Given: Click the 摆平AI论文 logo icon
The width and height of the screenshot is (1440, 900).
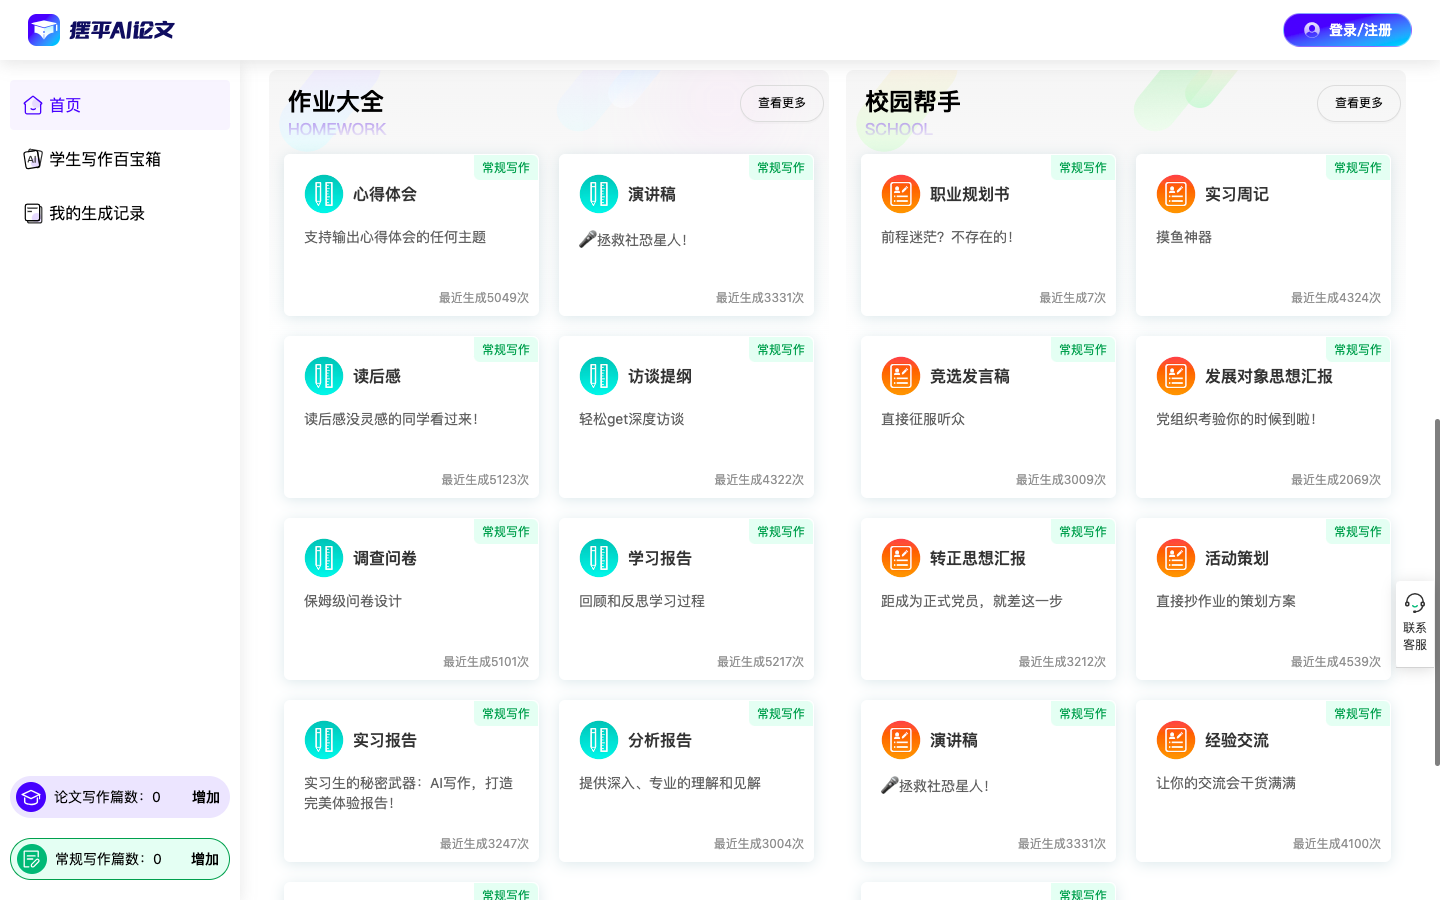Looking at the screenshot, I should 44,30.
